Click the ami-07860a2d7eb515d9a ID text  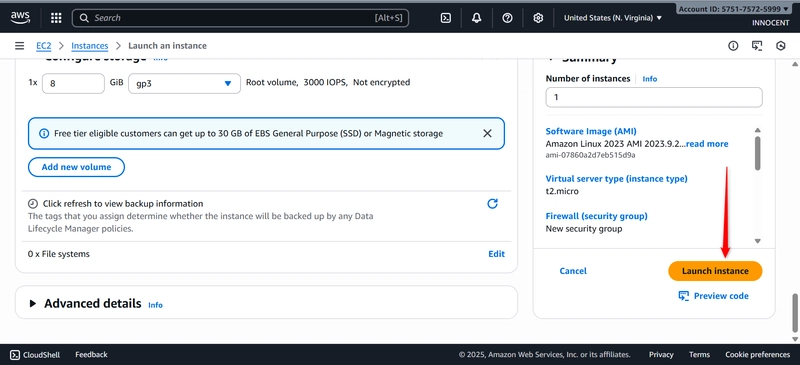590,155
